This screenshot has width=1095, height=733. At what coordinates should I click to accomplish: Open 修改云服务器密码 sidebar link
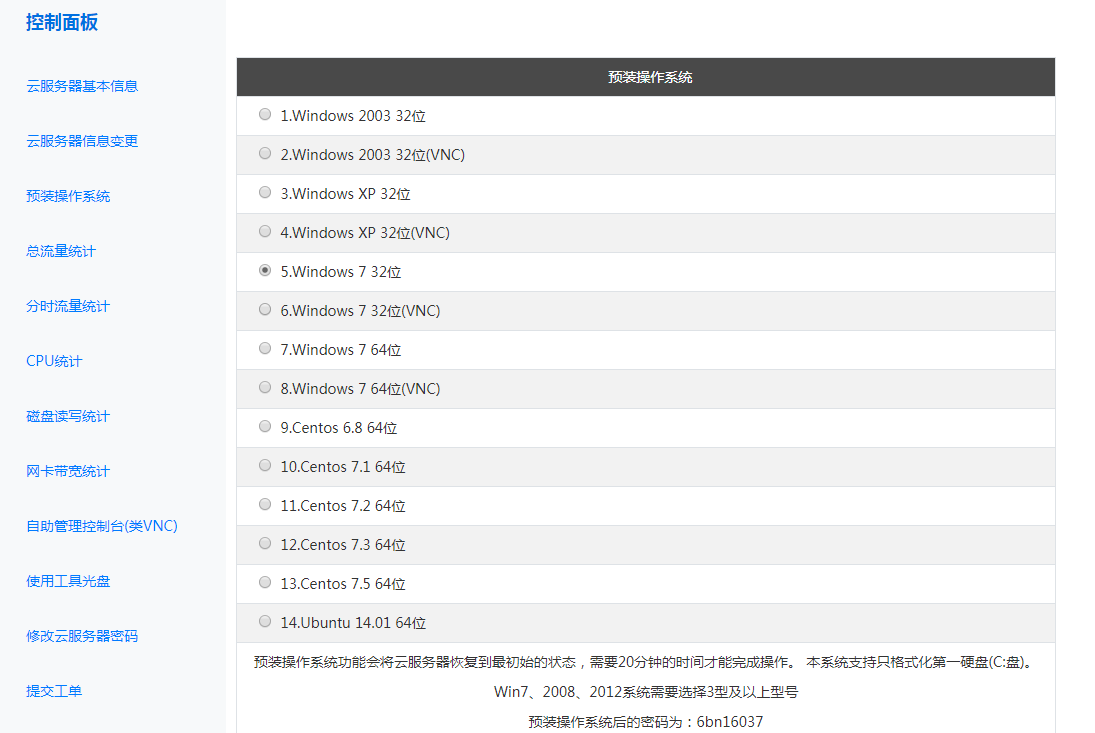[82, 636]
